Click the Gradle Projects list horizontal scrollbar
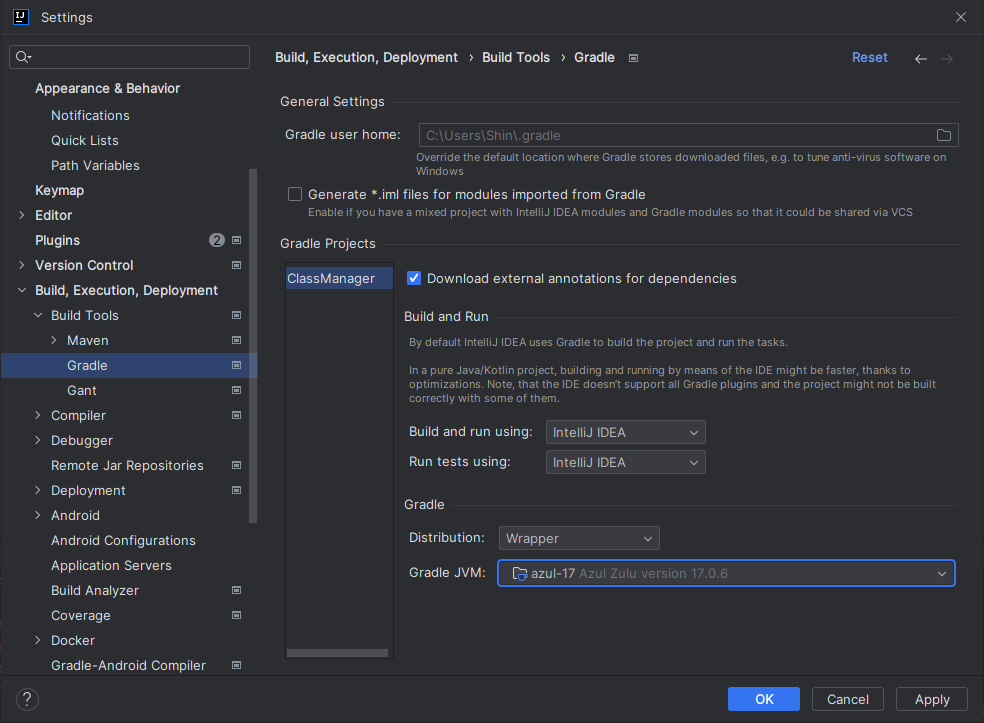 pos(337,653)
